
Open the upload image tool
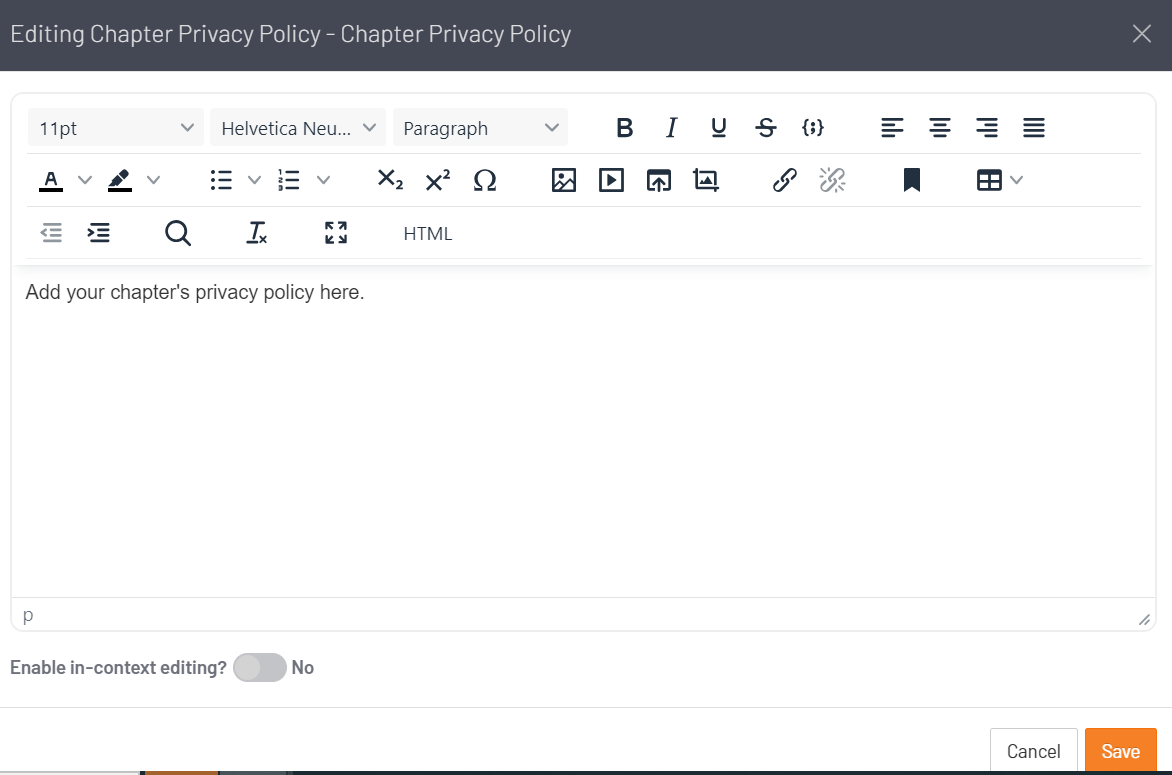pos(659,180)
